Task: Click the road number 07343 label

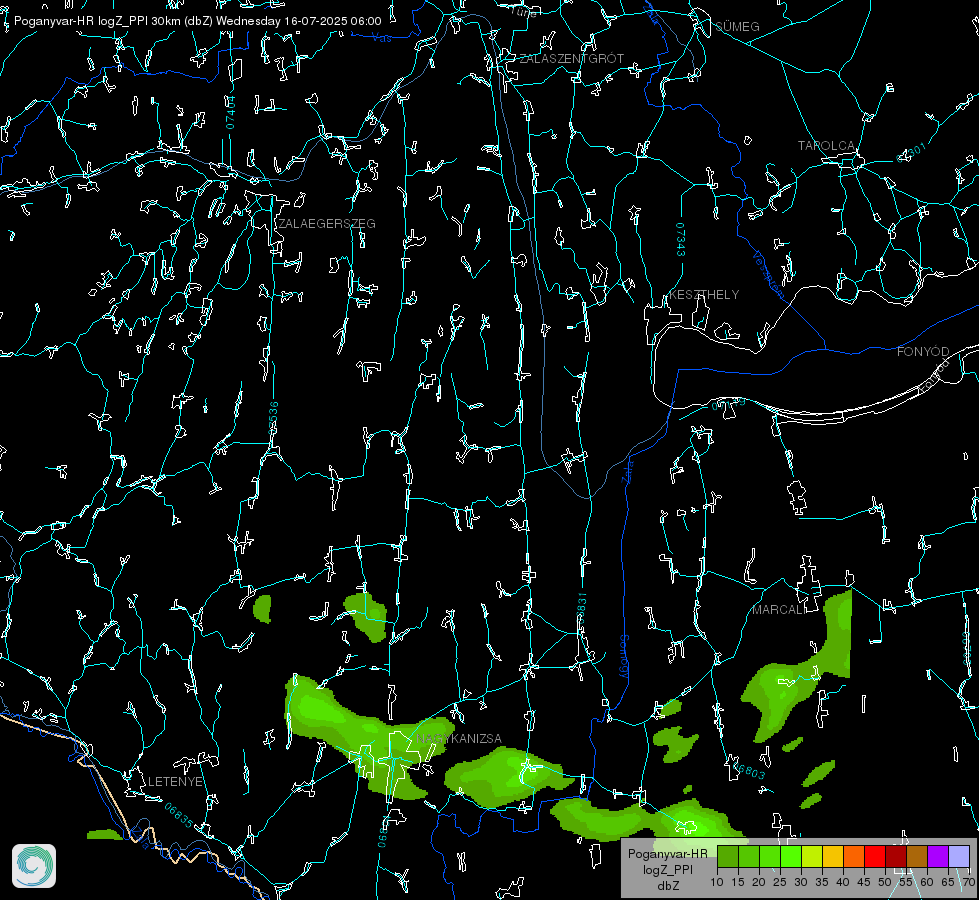Action: tap(681, 239)
